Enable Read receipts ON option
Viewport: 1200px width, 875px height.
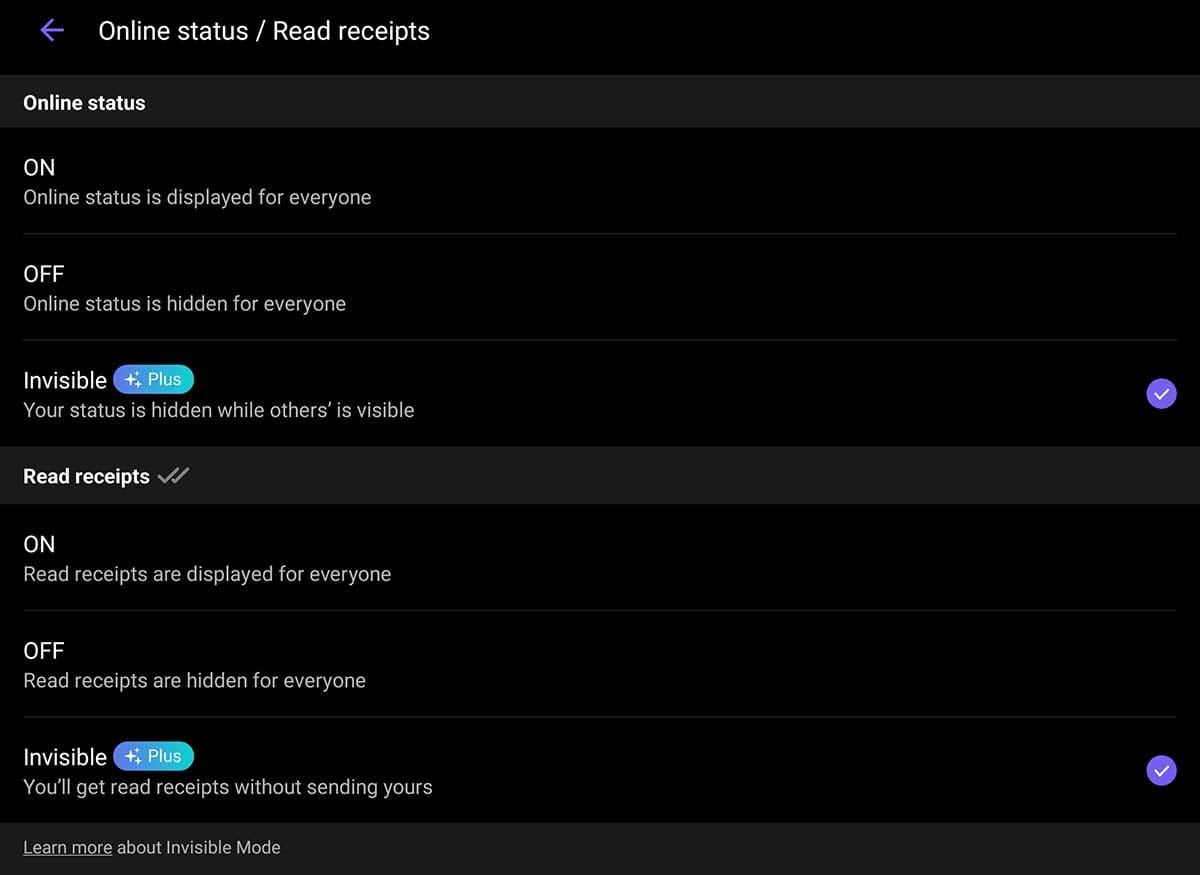[40, 544]
